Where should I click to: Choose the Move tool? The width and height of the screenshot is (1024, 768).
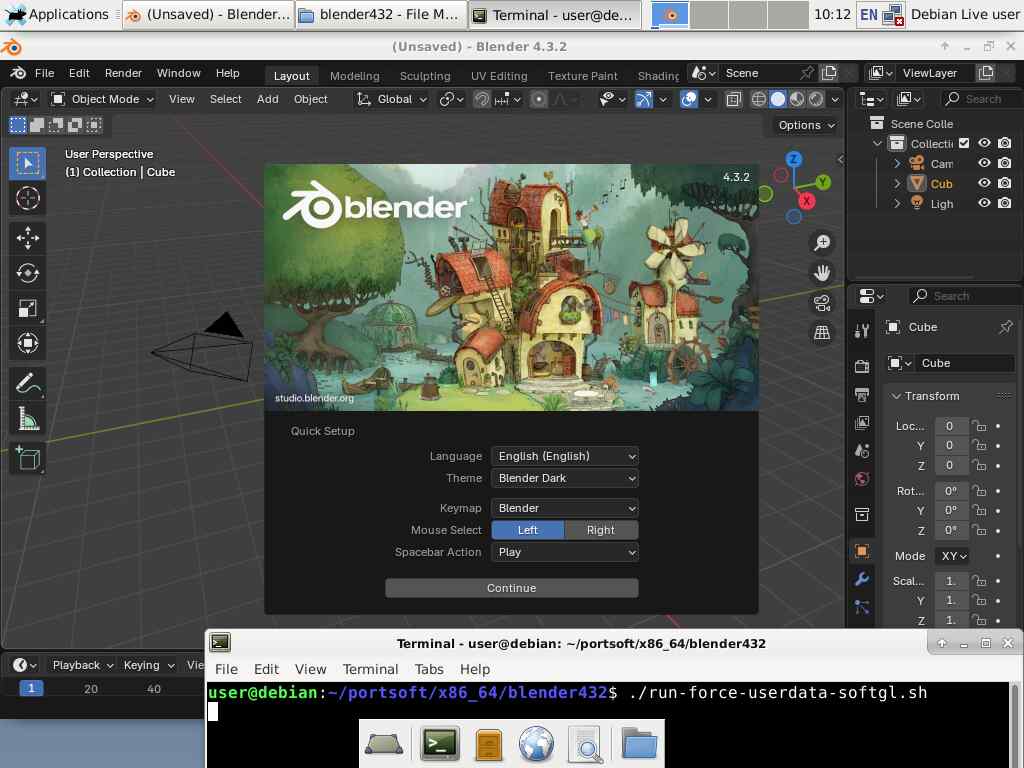coord(27,238)
